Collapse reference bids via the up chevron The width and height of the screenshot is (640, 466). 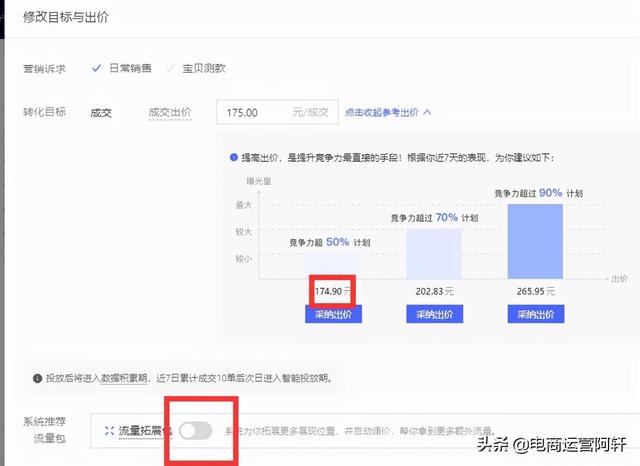click(427, 112)
